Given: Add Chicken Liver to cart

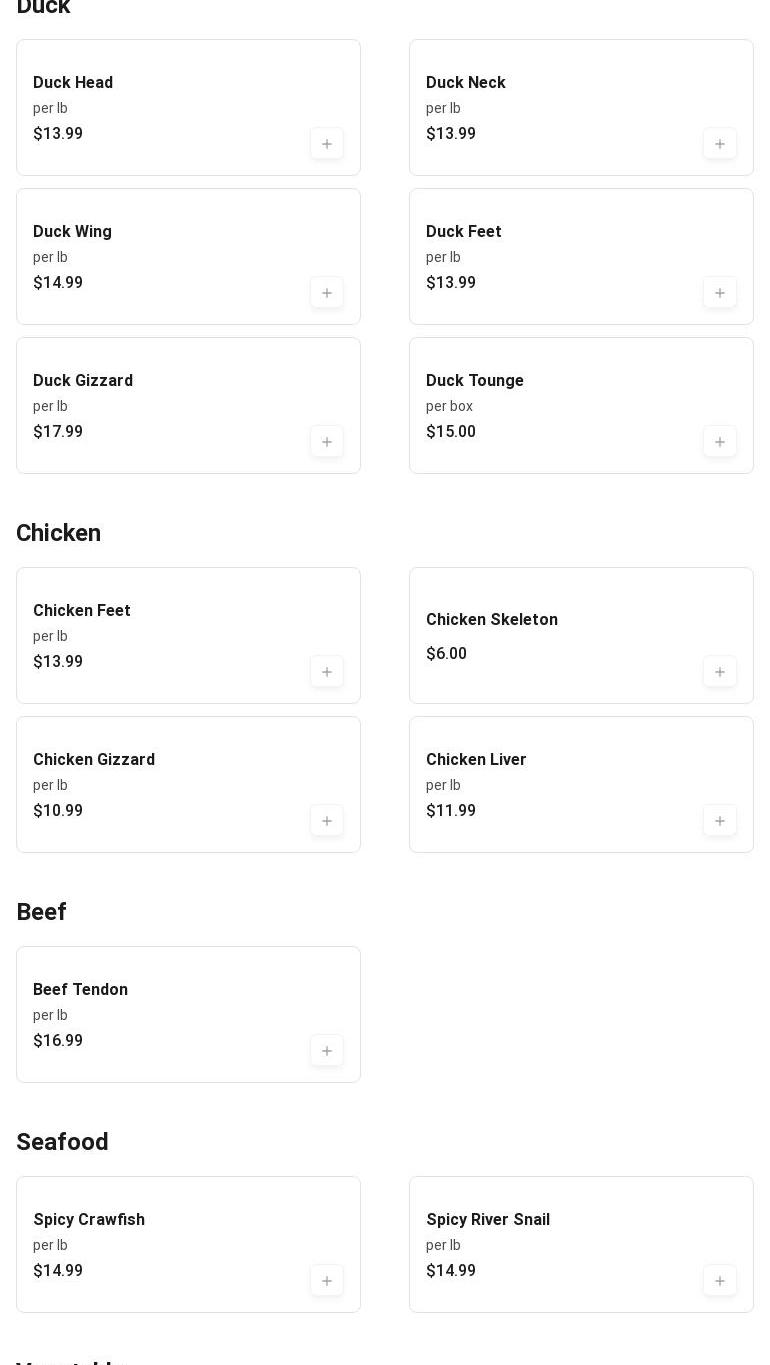Looking at the screenshot, I should 720,821.
